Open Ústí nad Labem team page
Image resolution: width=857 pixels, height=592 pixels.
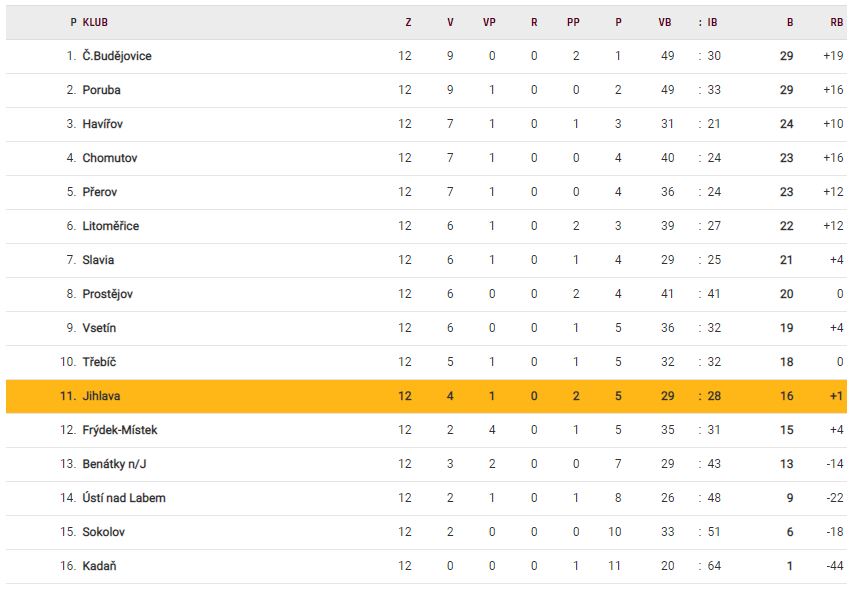[x=124, y=498]
